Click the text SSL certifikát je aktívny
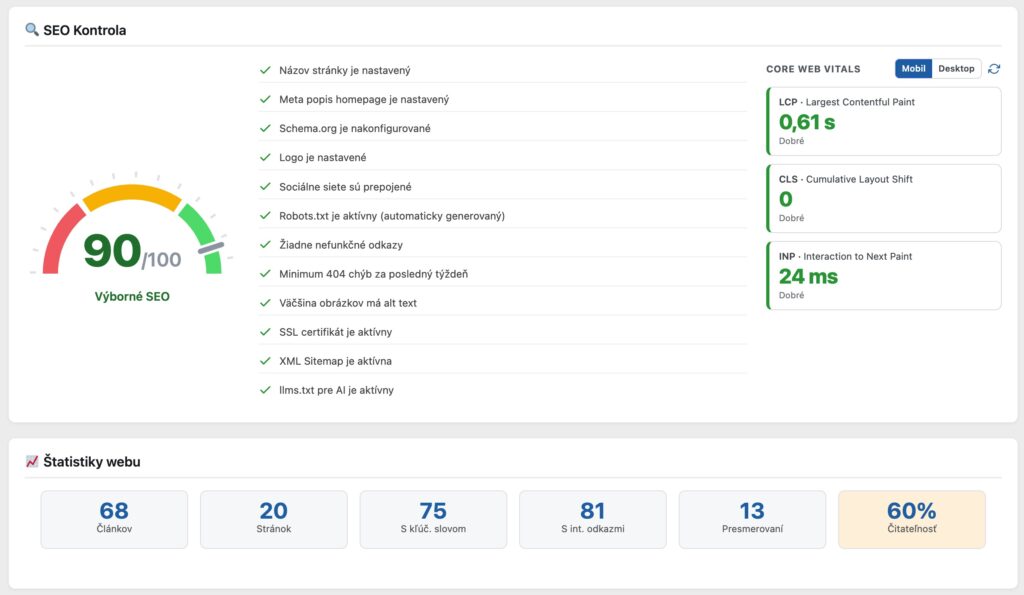Viewport: 1024px width, 595px height. tap(336, 332)
